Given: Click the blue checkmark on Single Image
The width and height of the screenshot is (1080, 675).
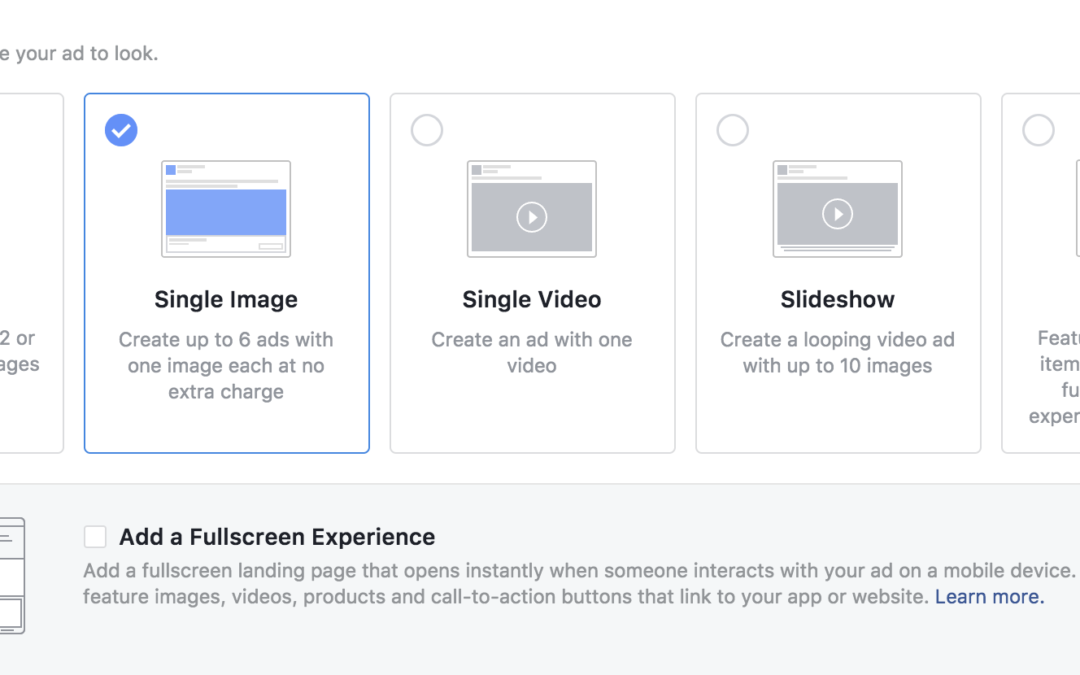Looking at the screenshot, I should 121,130.
